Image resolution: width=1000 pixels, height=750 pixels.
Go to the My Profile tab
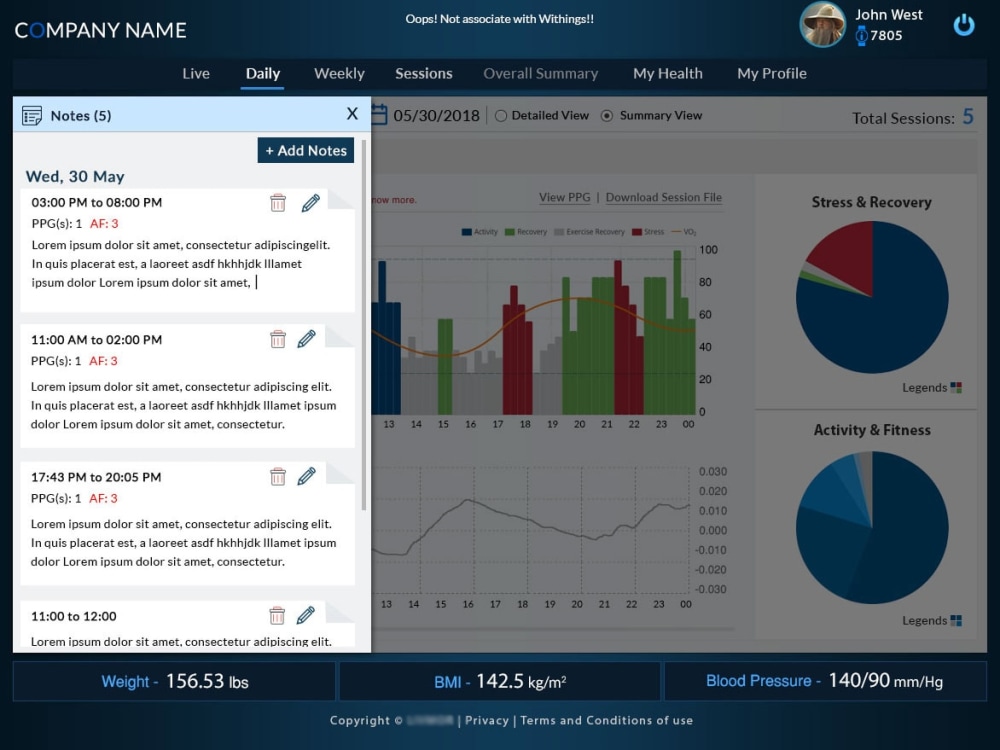[x=772, y=73]
